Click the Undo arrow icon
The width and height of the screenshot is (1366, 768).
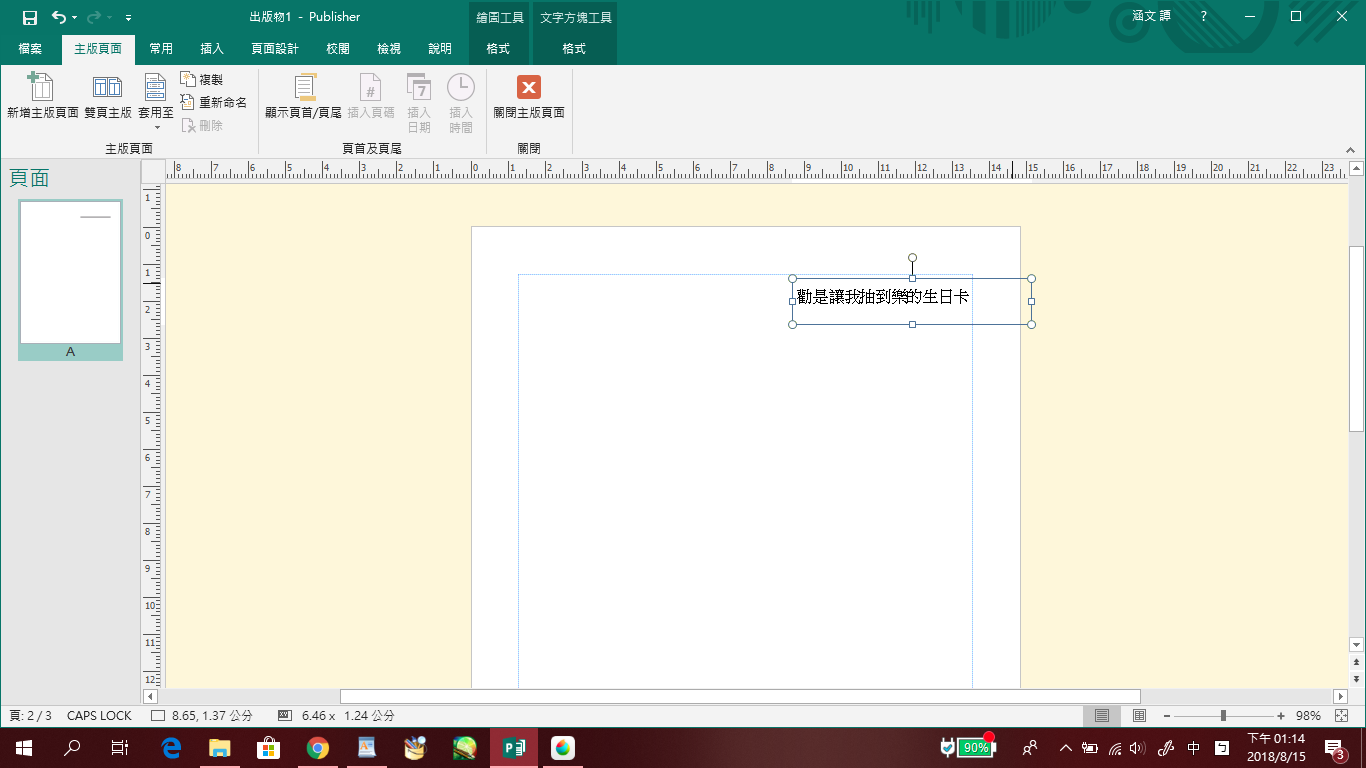58,17
